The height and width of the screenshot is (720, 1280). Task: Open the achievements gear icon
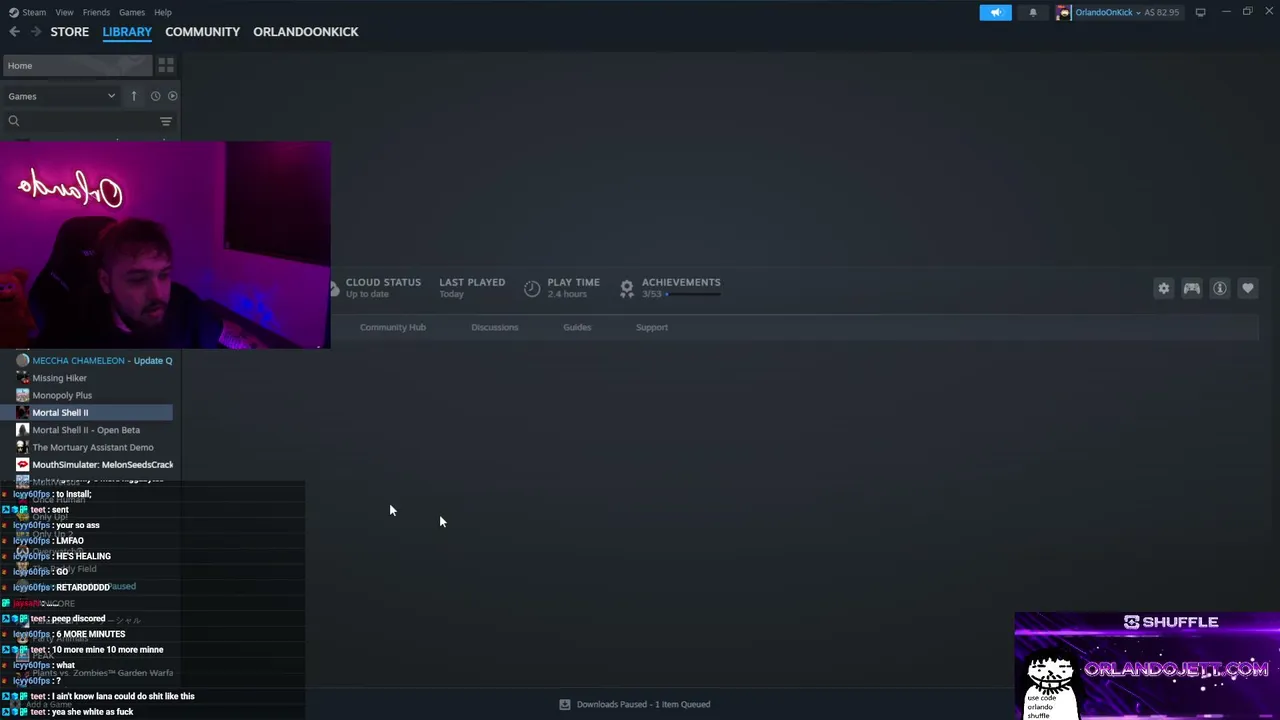tap(626, 288)
